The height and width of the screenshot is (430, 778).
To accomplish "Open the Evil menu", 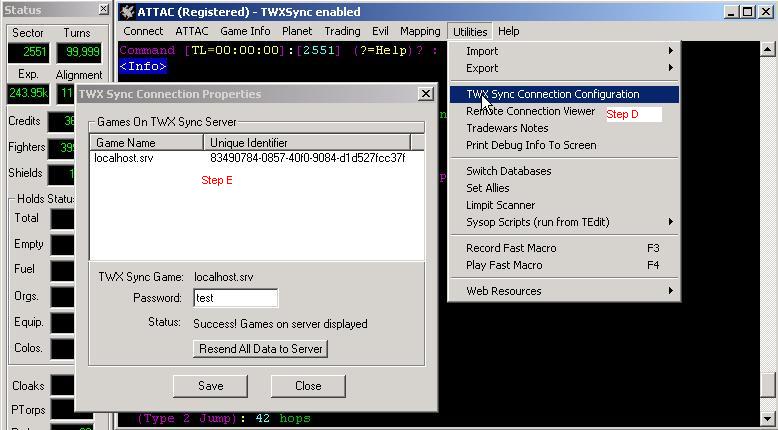I will [x=380, y=31].
